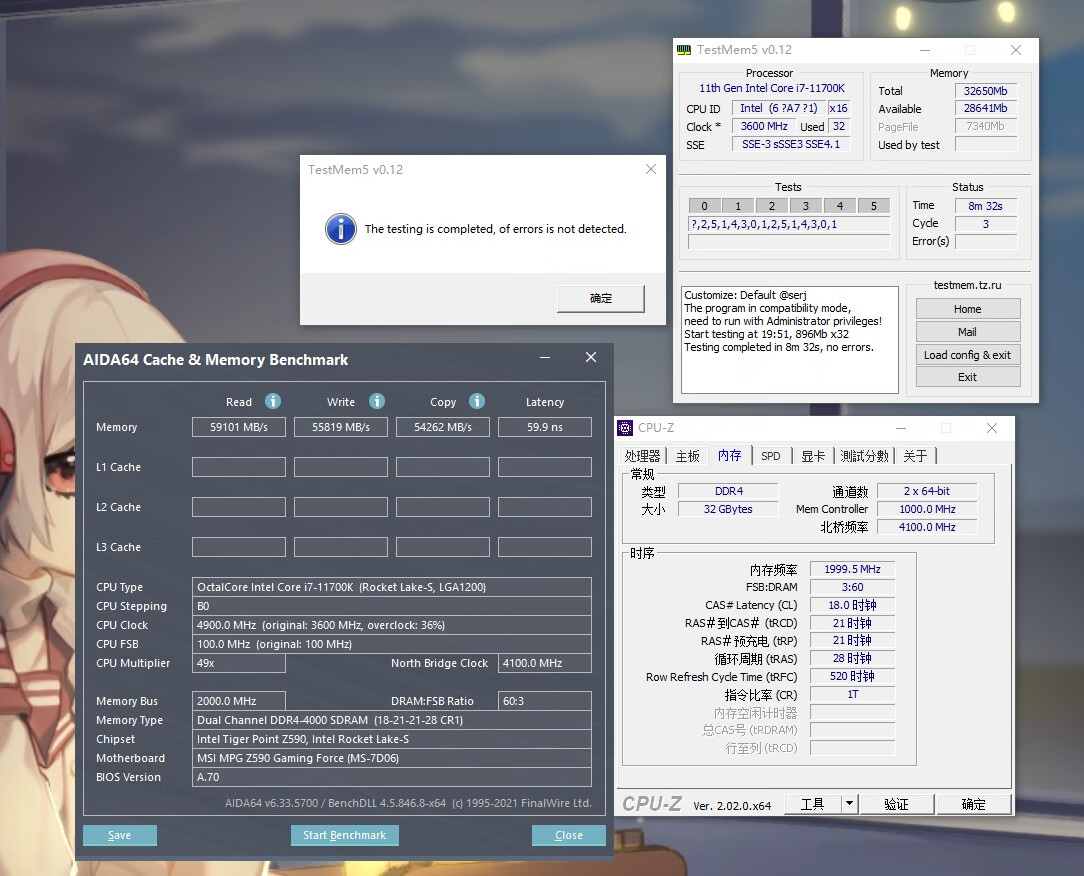Minimize the CPU-Z window

coord(901,428)
